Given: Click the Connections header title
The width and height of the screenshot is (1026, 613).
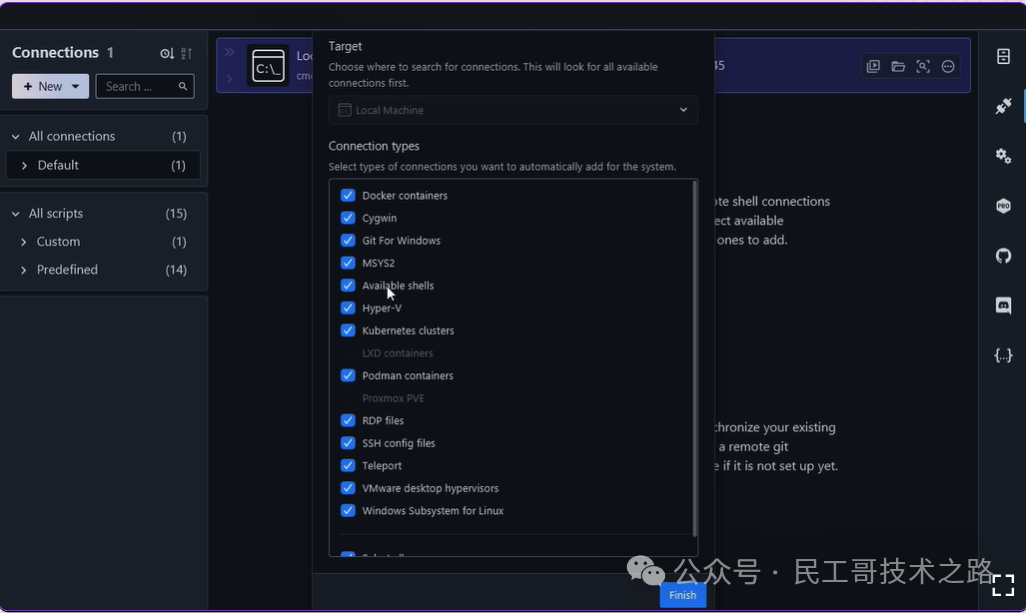Looking at the screenshot, I should coord(56,52).
